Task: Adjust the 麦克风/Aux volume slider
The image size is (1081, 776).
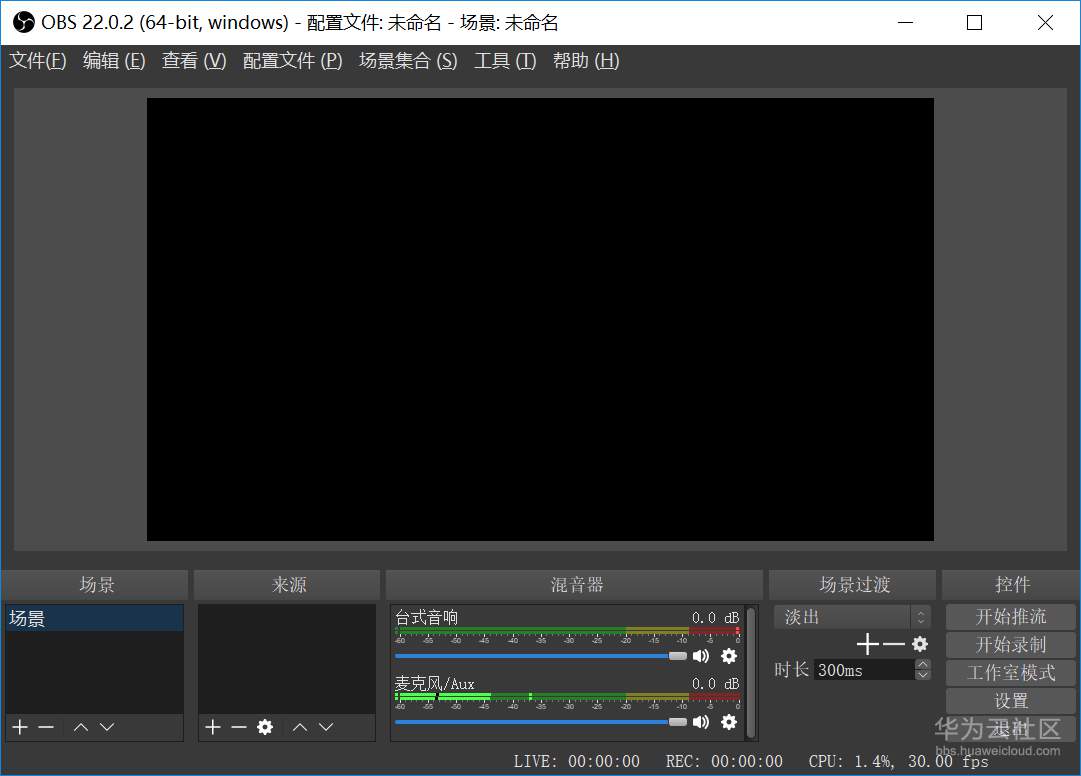Action: [540, 722]
